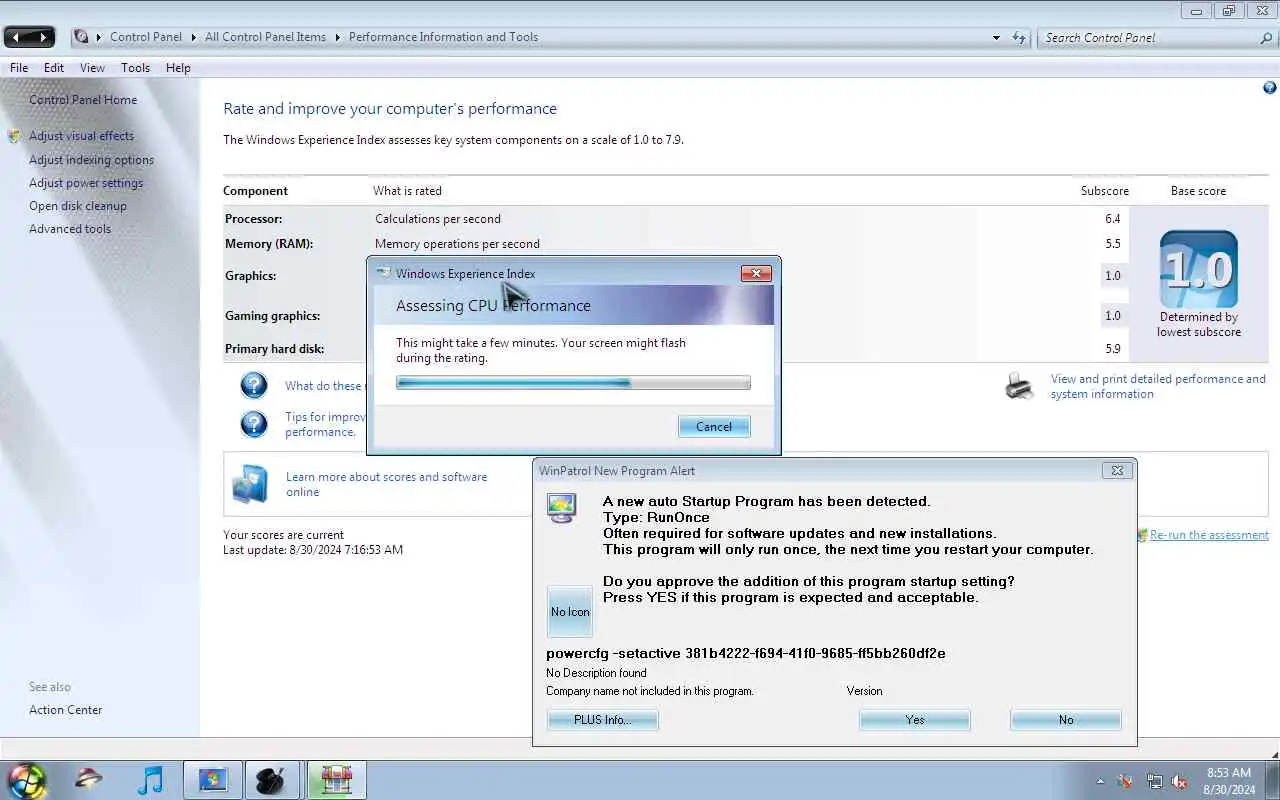The height and width of the screenshot is (800, 1280).
Task: Click the No Icon placeholder in WinPatrol alert
Action: point(570,612)
